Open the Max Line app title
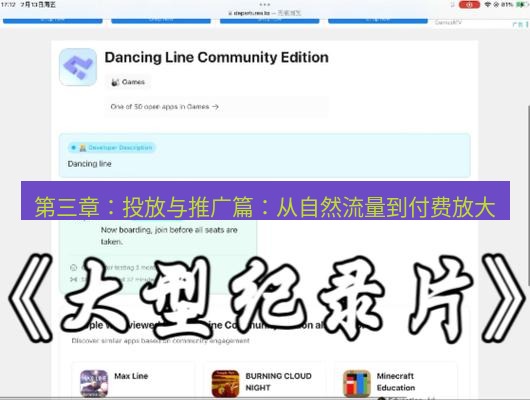Image resolution: width=530 pixels, height=400 pixels. coord(131,376)
